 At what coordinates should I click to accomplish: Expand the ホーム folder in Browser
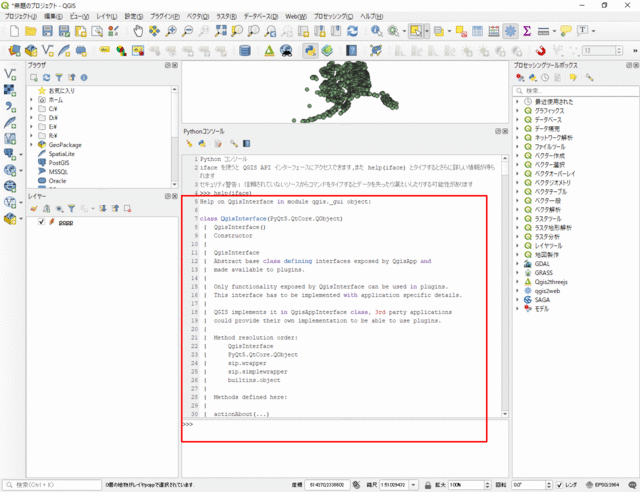click(32, 100)
